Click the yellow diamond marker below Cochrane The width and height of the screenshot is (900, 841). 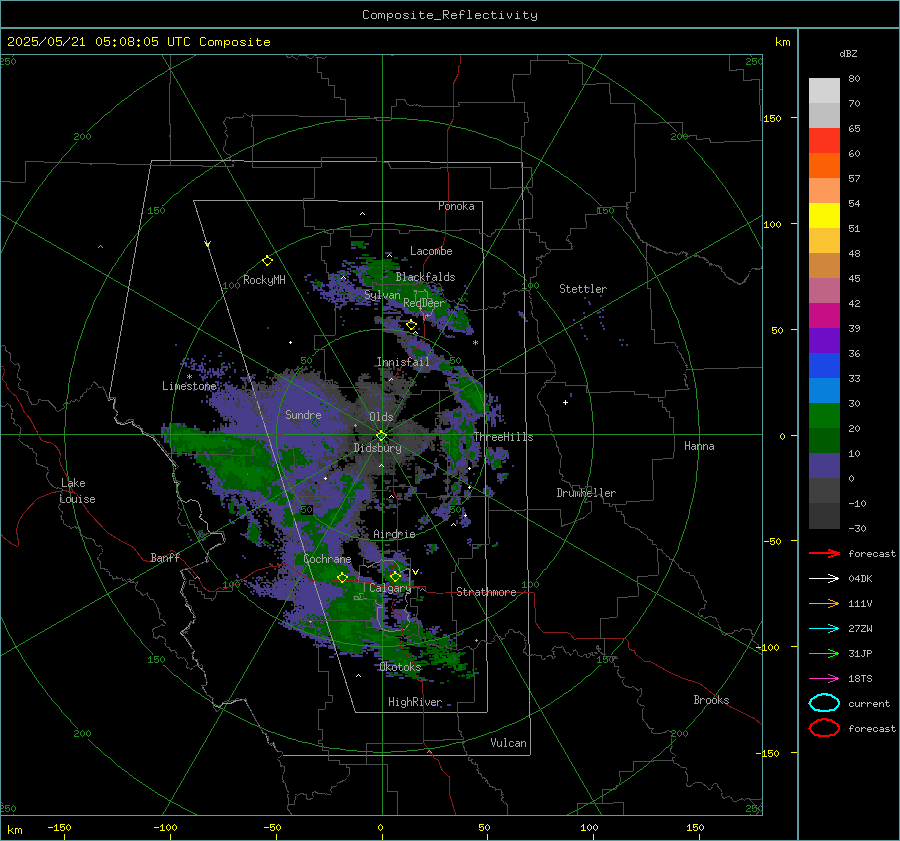[x=342, y=577]
